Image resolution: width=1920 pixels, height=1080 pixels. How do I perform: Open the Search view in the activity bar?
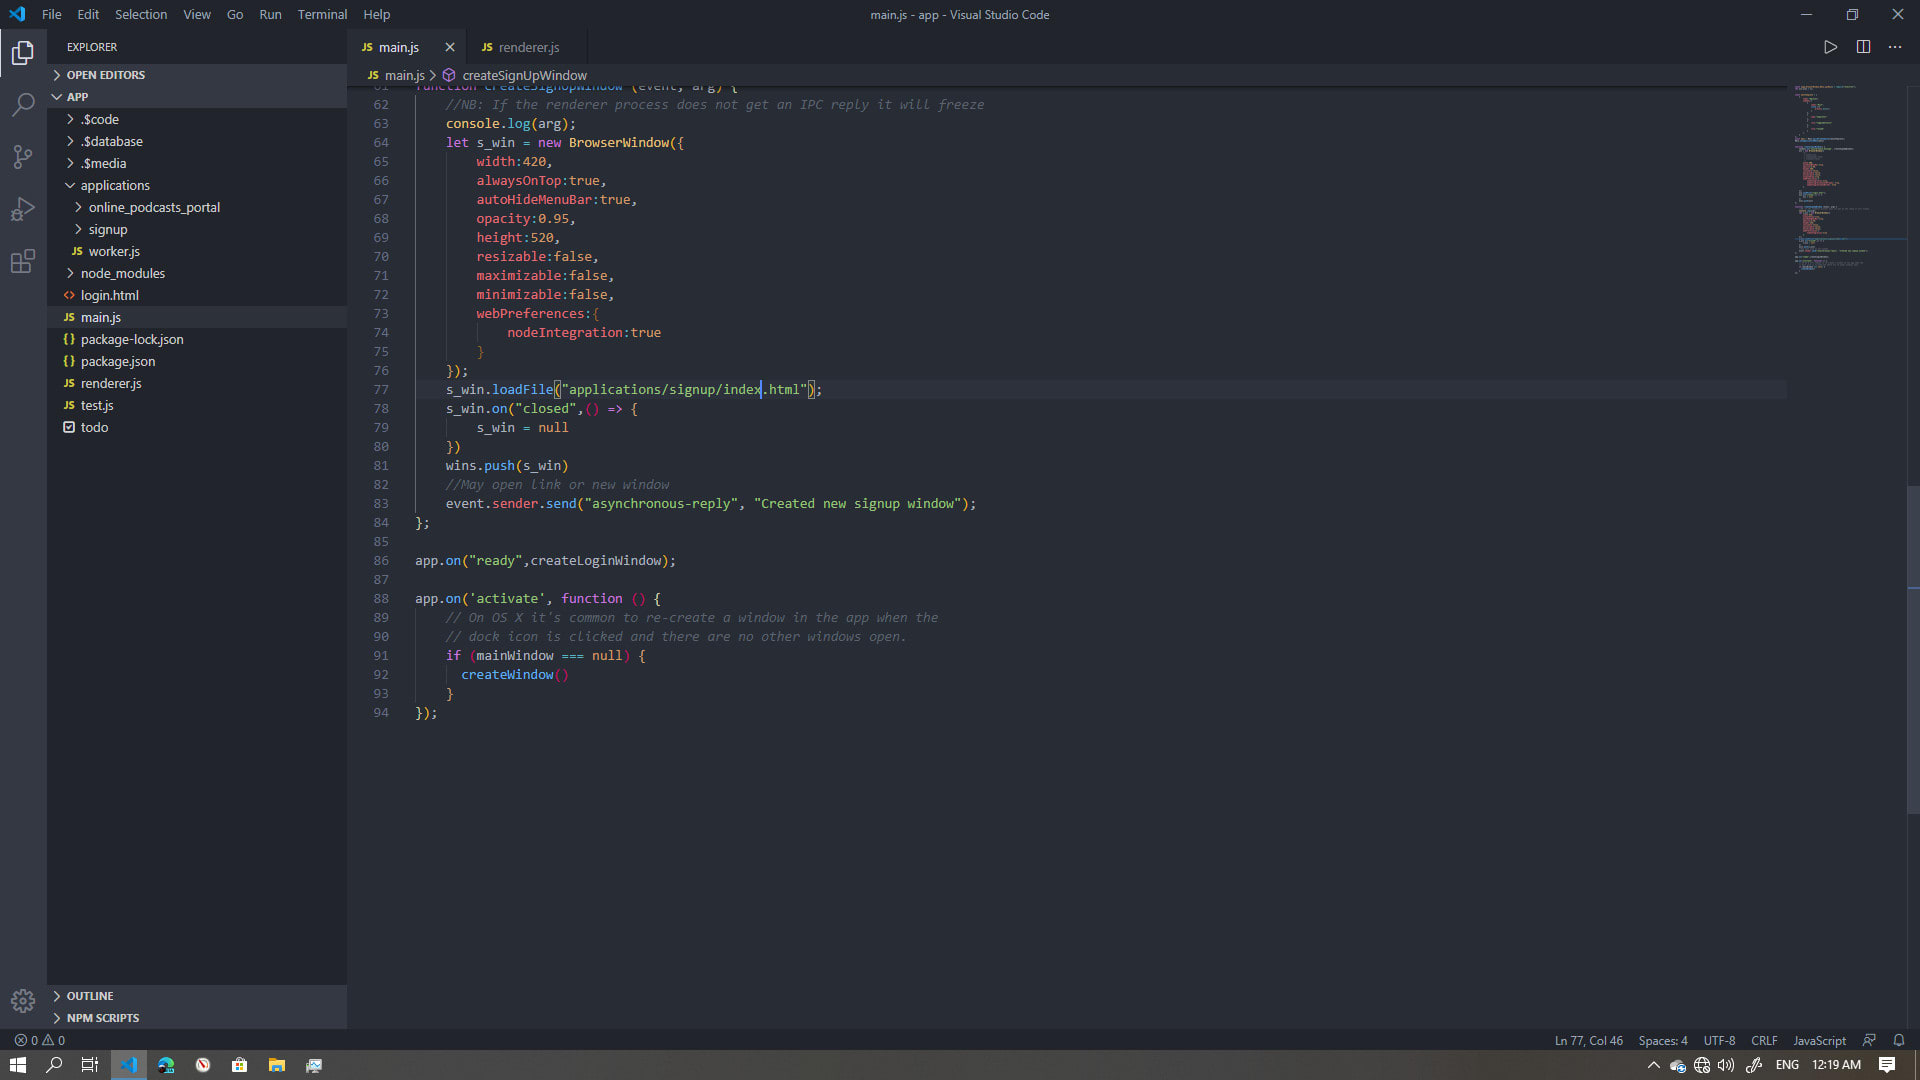tap(23, 104)
